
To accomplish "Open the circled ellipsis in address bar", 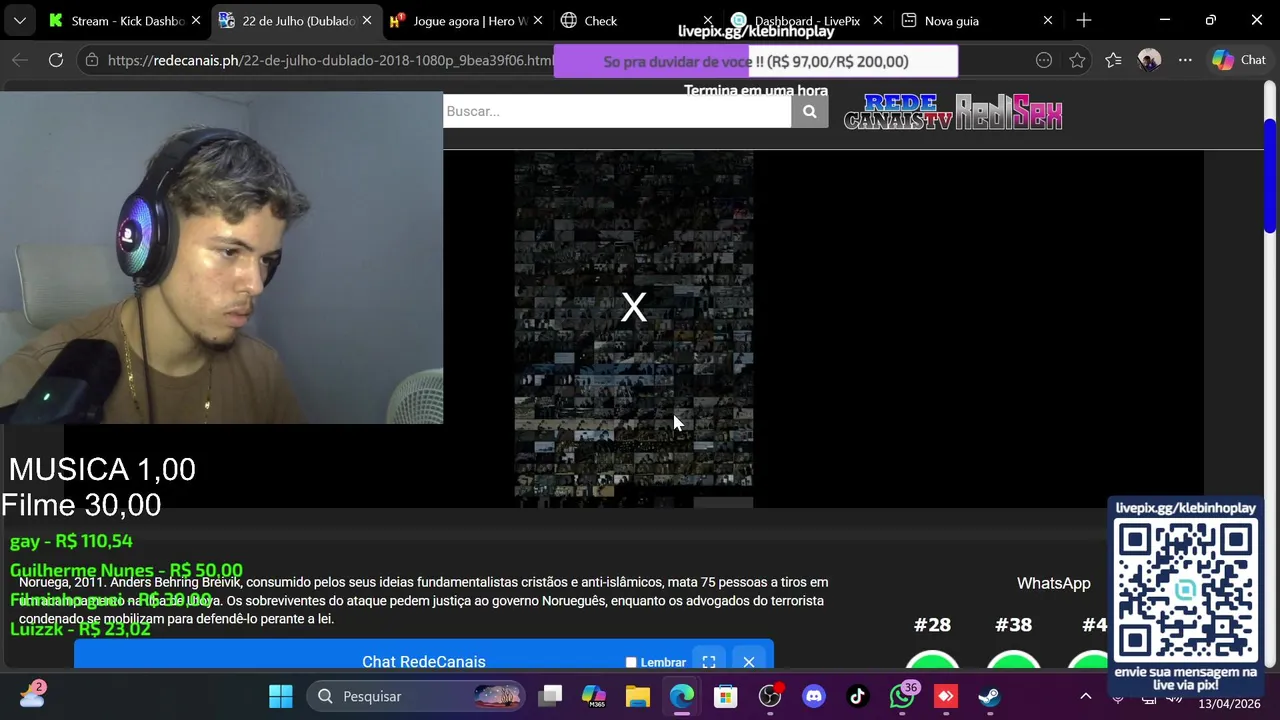I will tap(1044, 60).
